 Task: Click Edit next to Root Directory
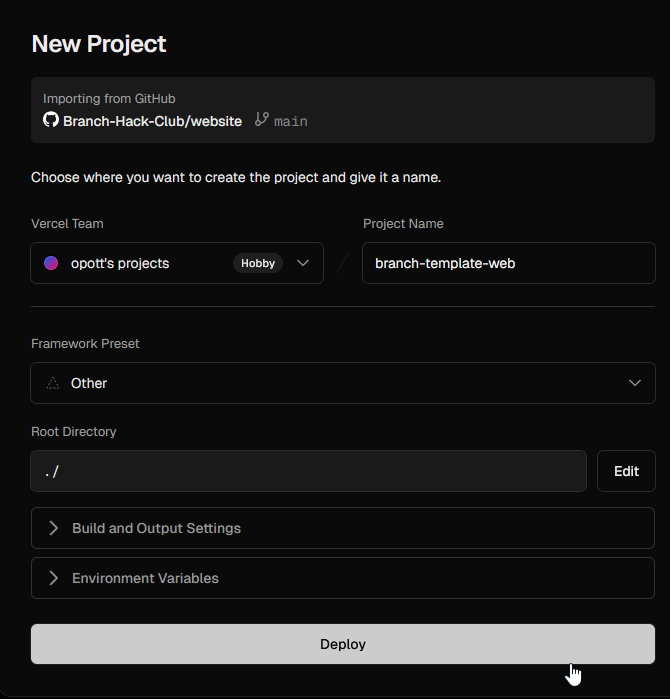626,471
